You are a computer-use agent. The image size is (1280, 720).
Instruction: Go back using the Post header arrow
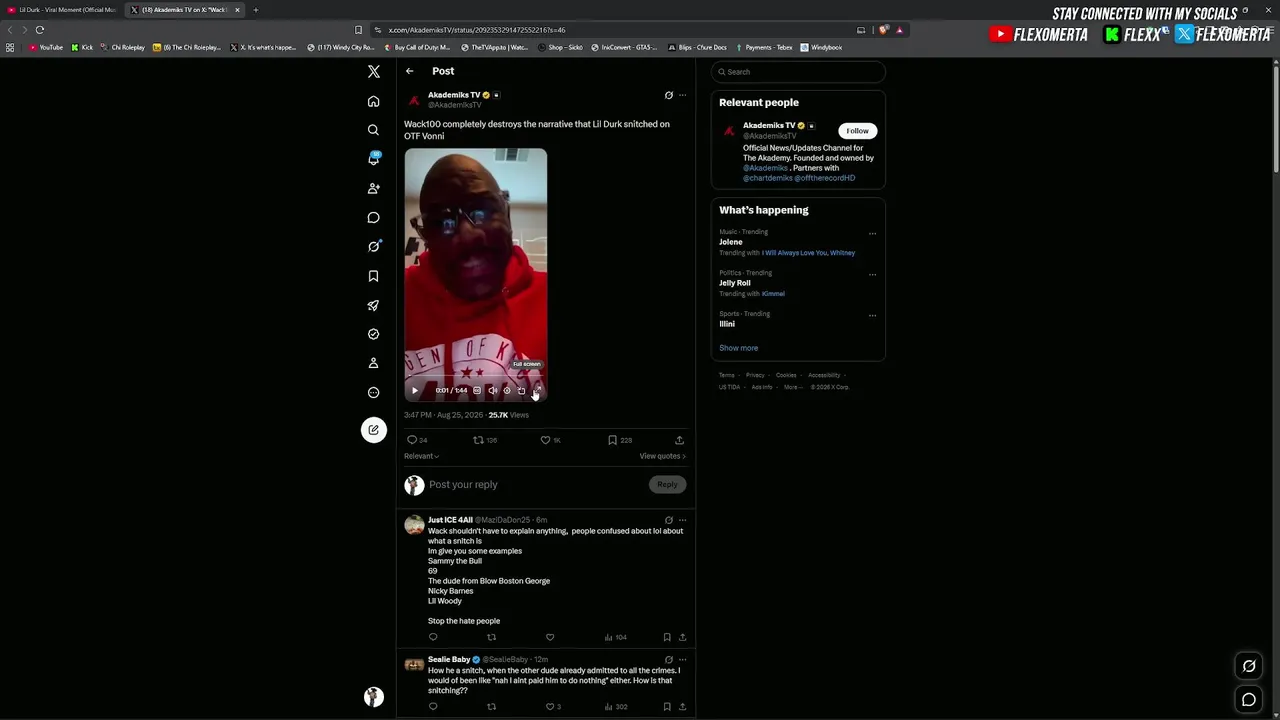(x=409, y=71)
